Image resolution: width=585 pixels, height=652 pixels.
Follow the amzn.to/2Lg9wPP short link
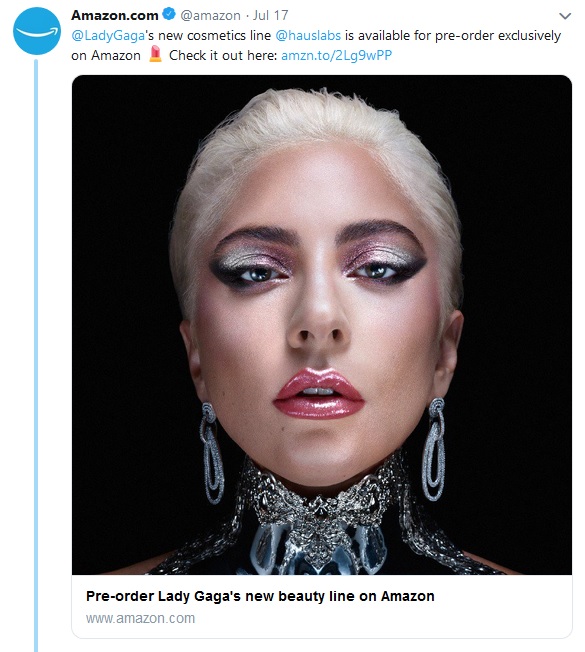[336, 55]
